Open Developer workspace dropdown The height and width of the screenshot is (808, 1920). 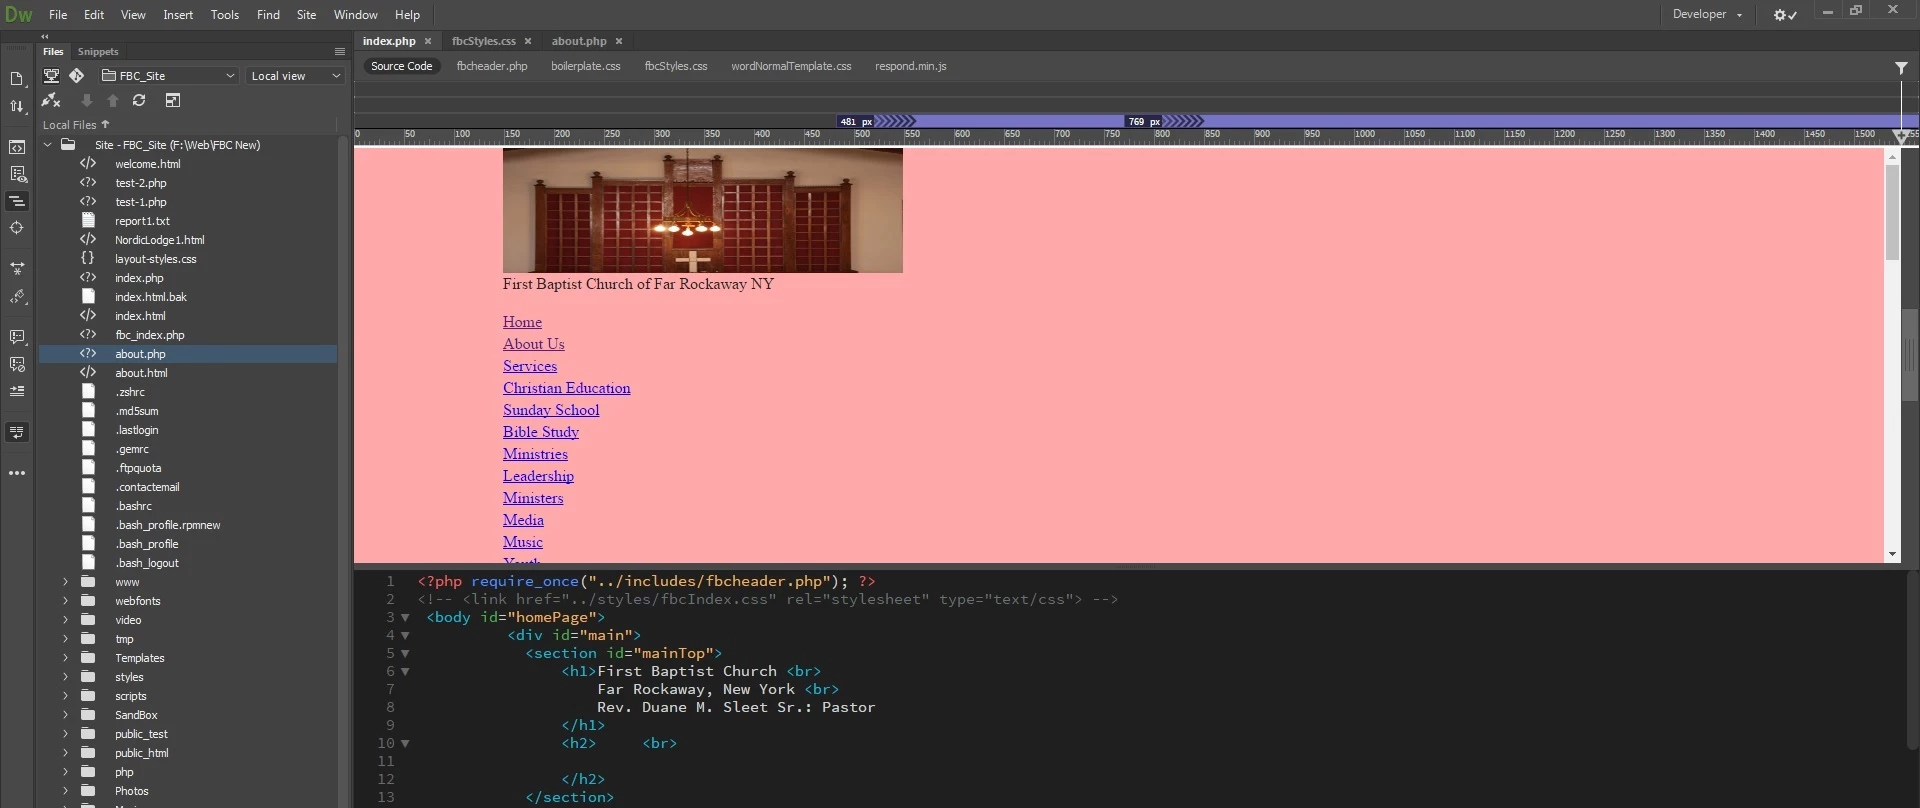click(x=1707, y=14)
